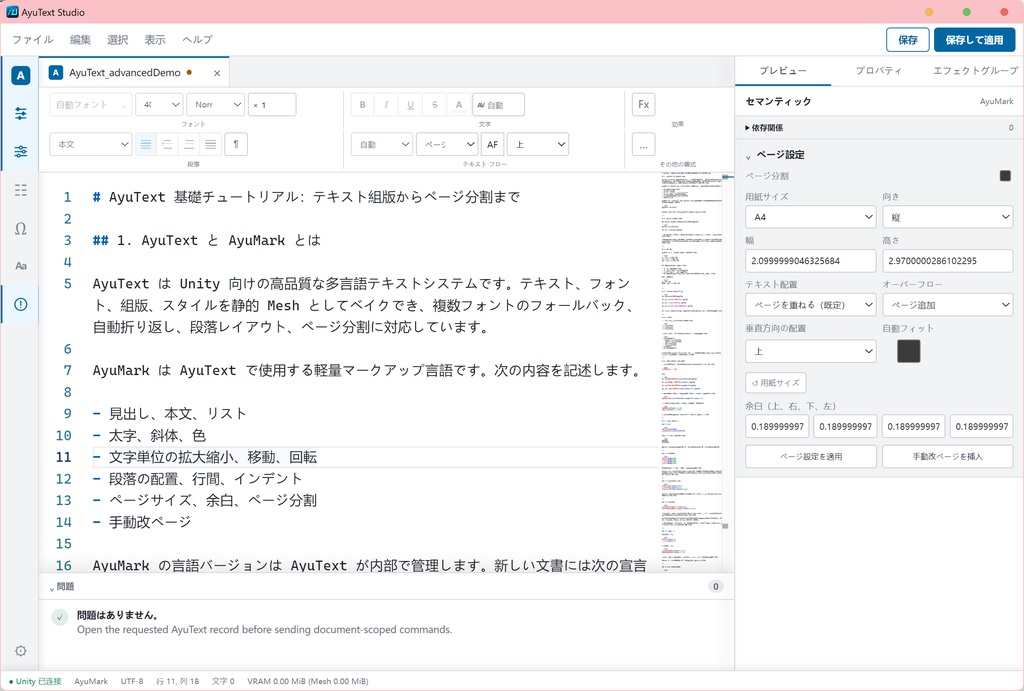The height and width of the screenshot is (691, 1024).
Task: Toggle italic (I) formatting
Action: (387, 104)
